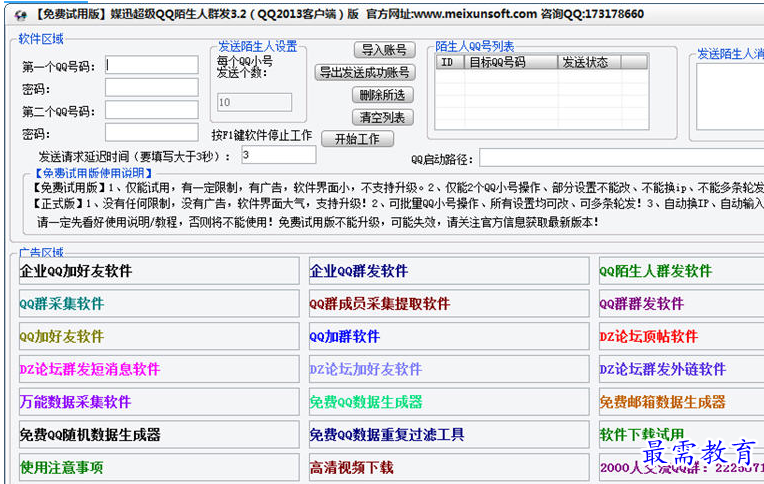Open the 高清视频下载 link

pyautogui.click(x=449, y=467)
